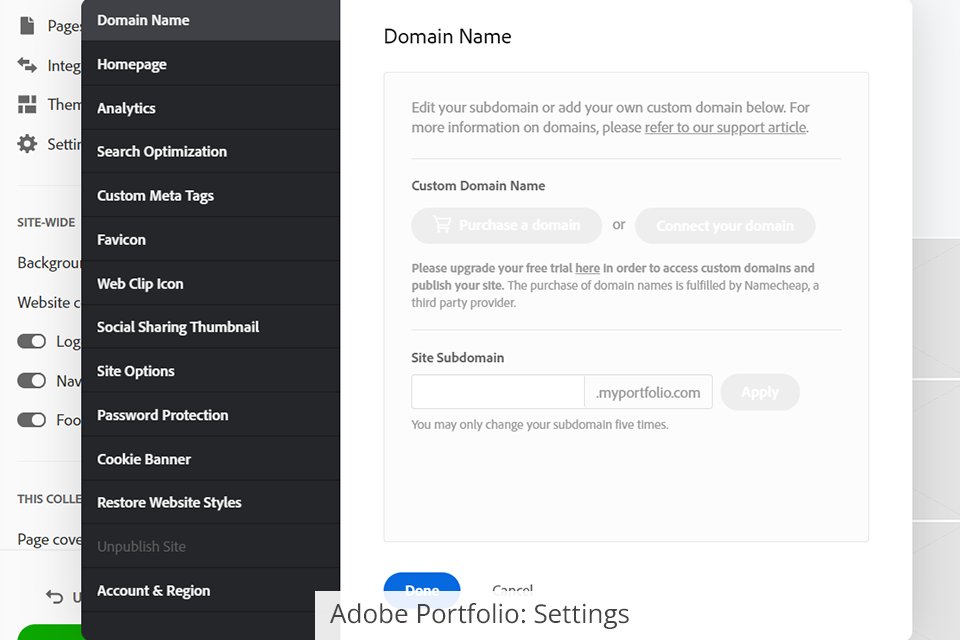Open the Analytics settings section
This screenshot has width=960, height=640.
(211, 108)
